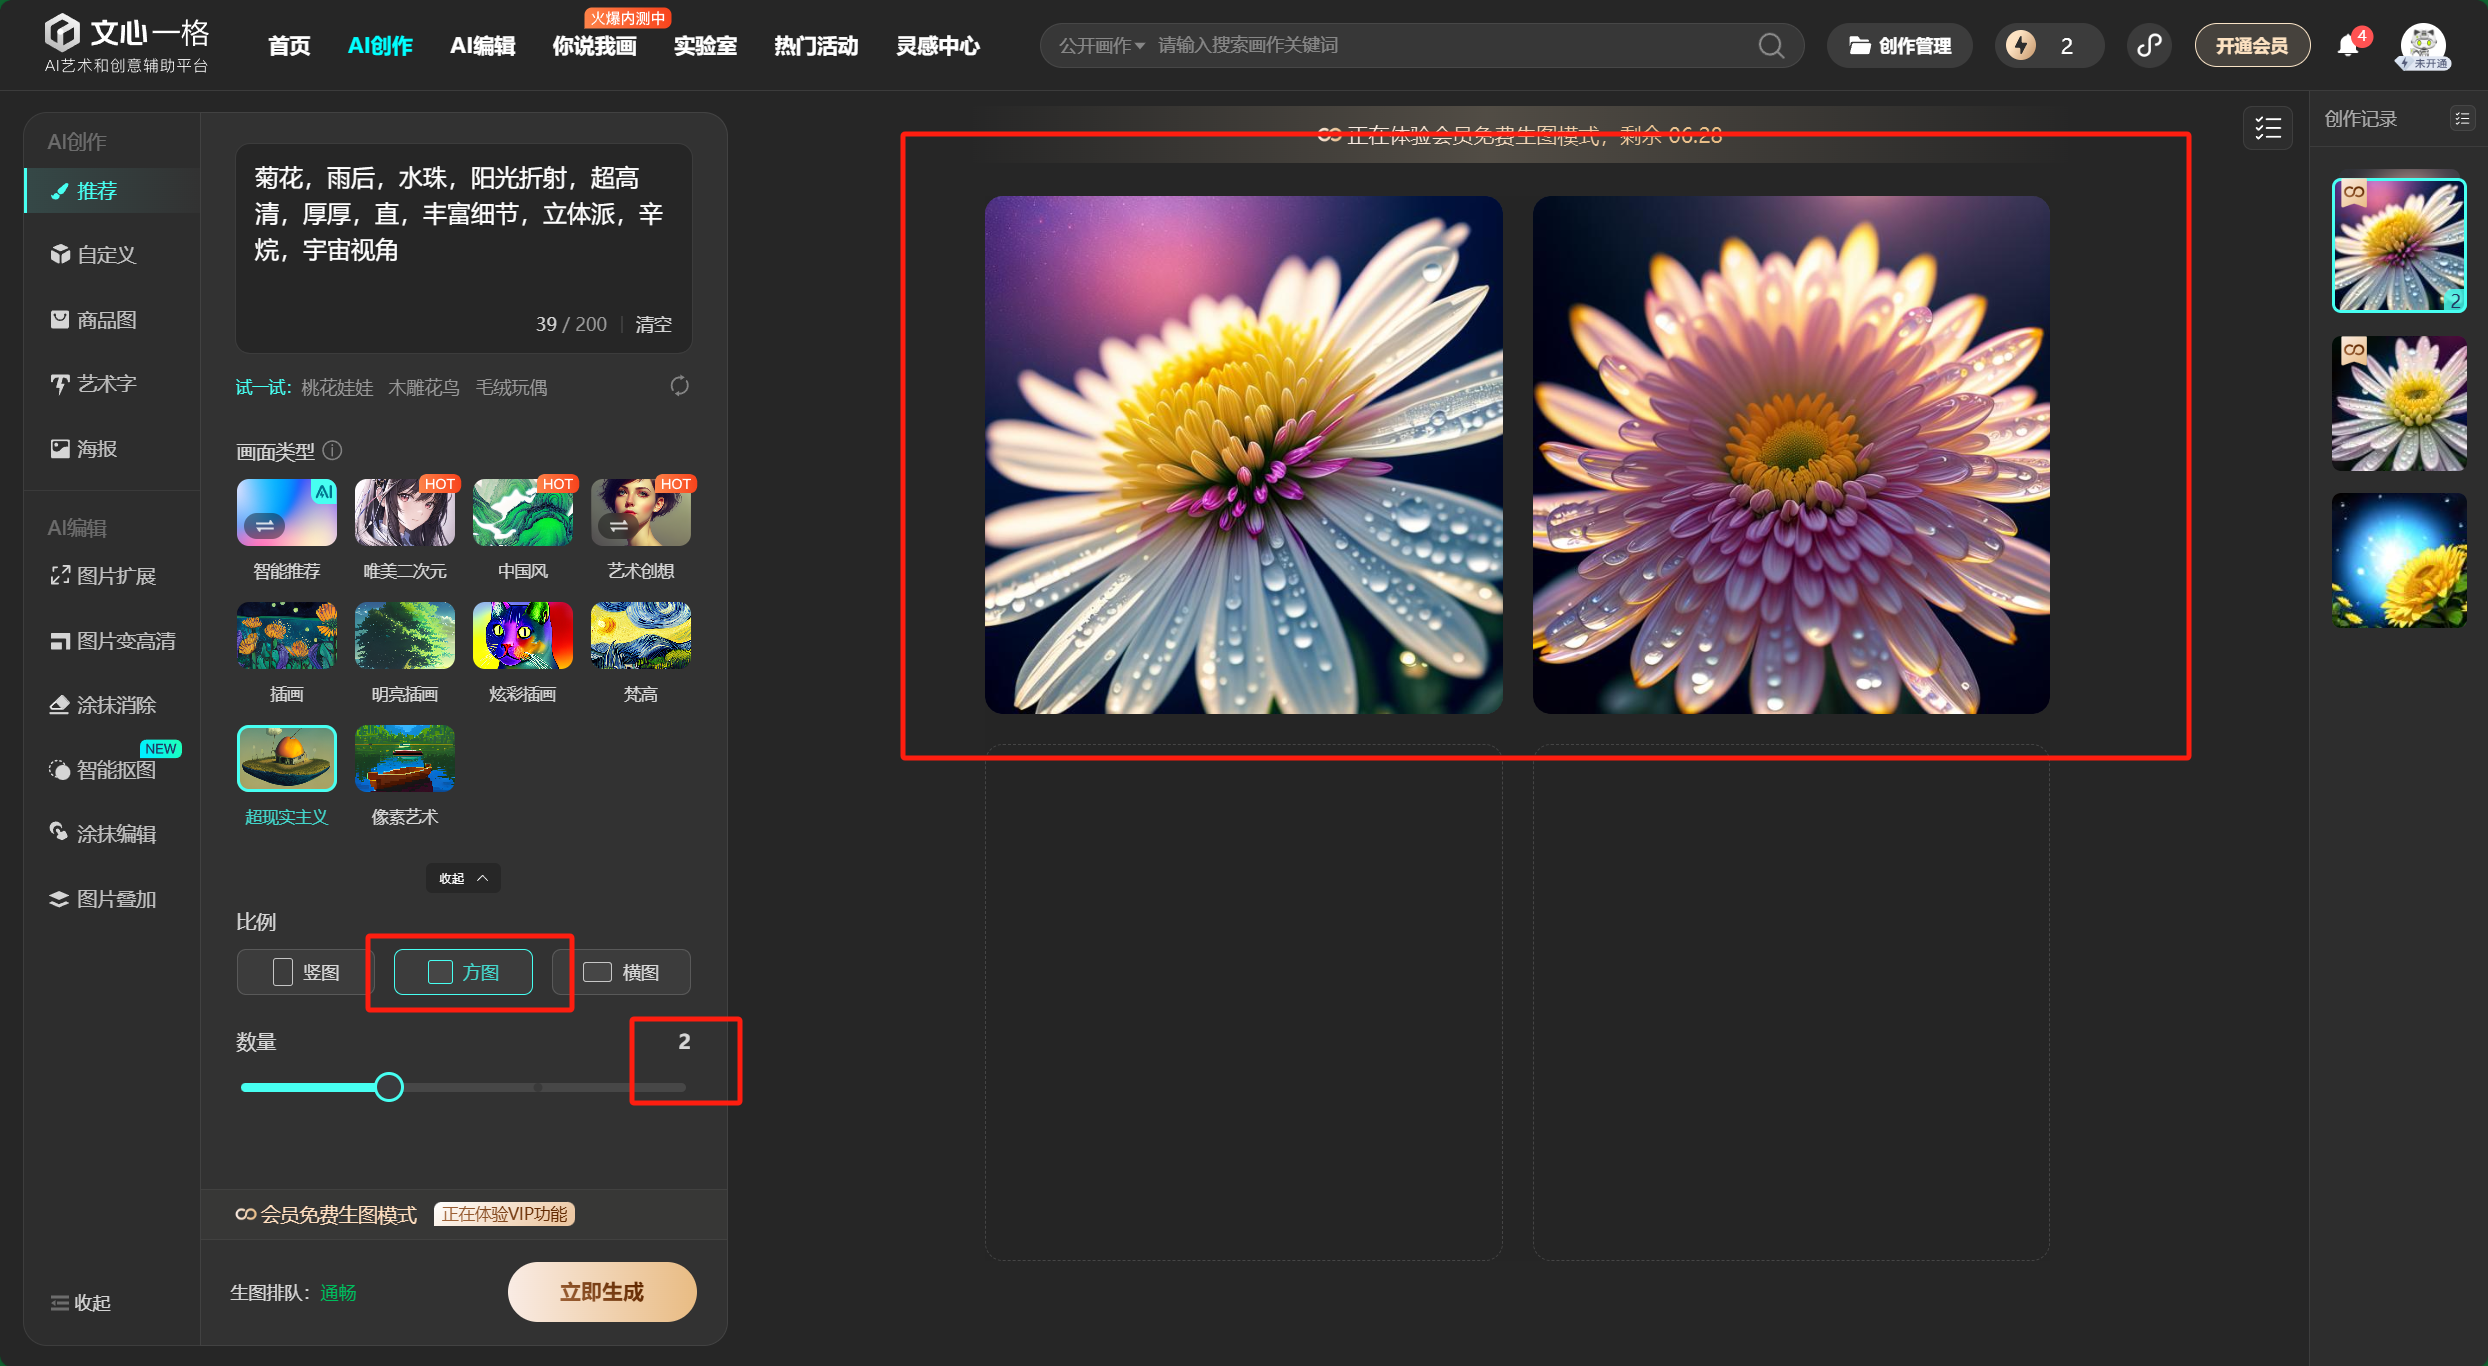Click the info icon beside 画面类型
2488x1366 pixels.
coord(333,451)
